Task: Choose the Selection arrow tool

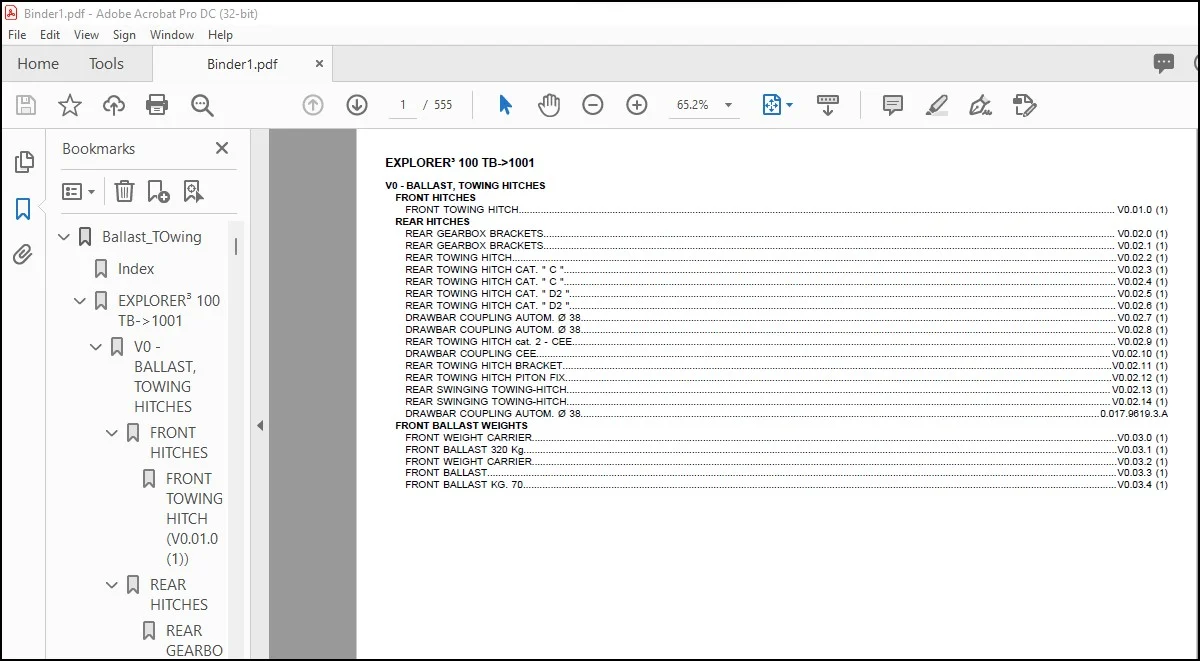Action: [505, 105]
